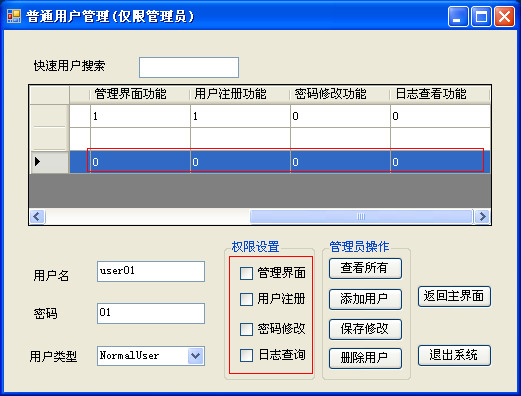This screenshot has width=521, height=396.
Task: Click the 用户注册功能 column header
Action: tap(240, 94)
